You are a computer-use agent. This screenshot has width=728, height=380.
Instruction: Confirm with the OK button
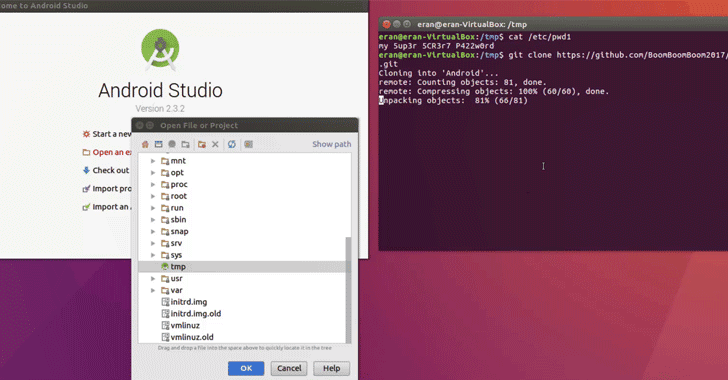[x=246, y=368]
